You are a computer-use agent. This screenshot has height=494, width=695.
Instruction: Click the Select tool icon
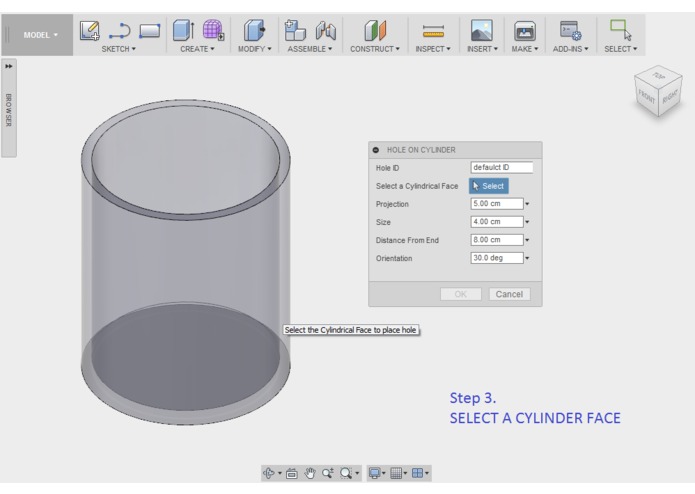621,30
